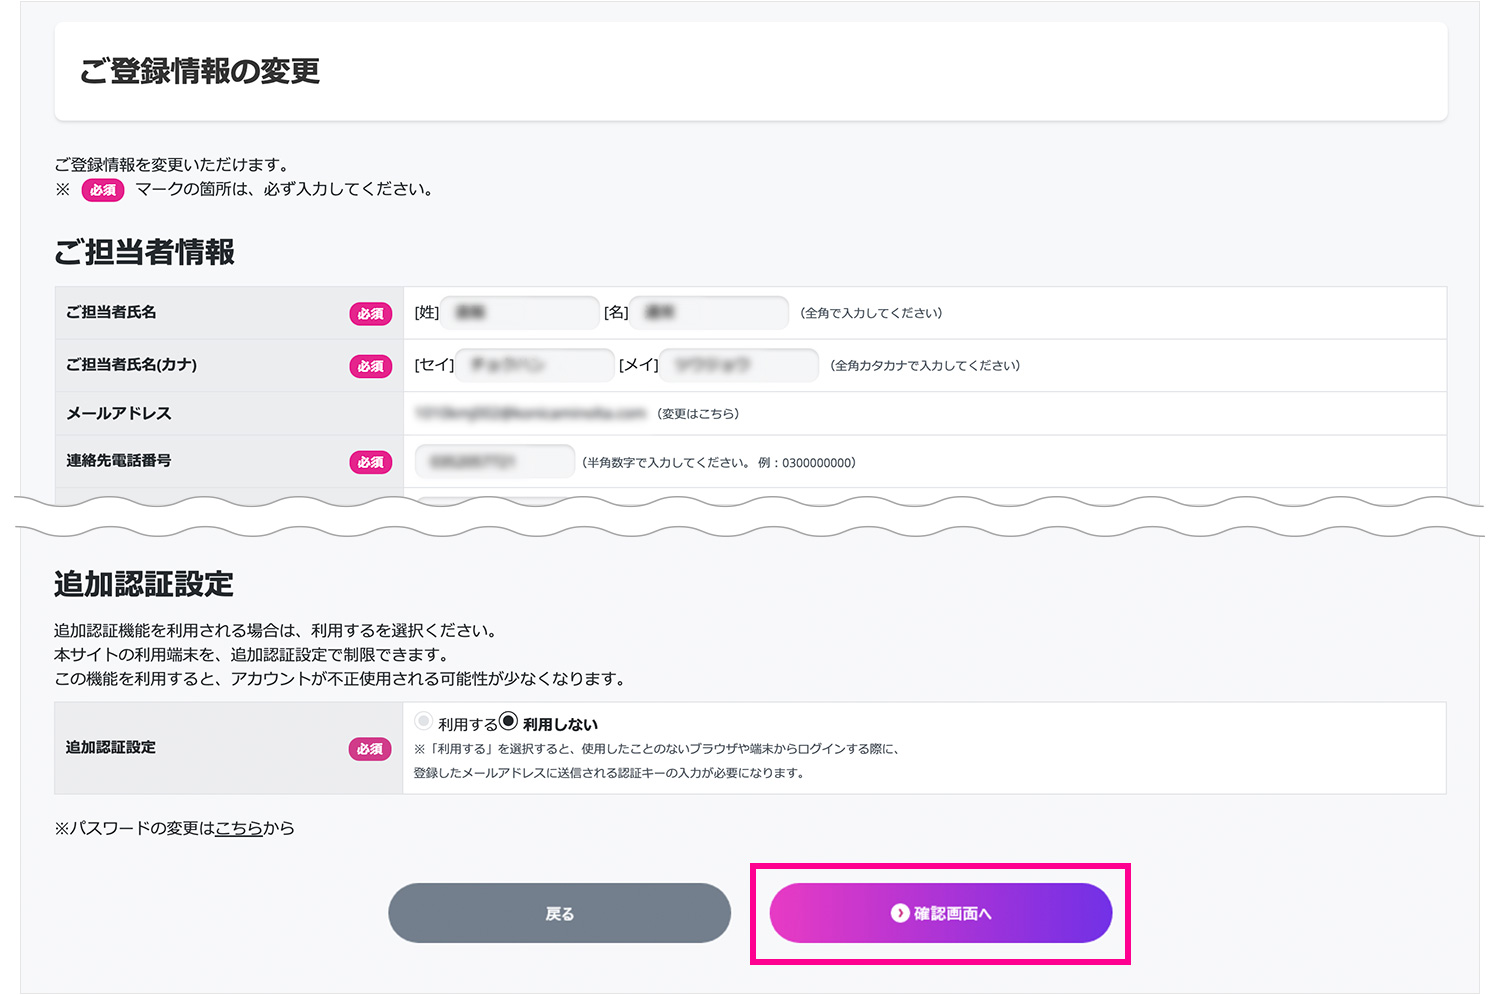
Task: Click the blurred email address text
Action: tap(530, 413)
